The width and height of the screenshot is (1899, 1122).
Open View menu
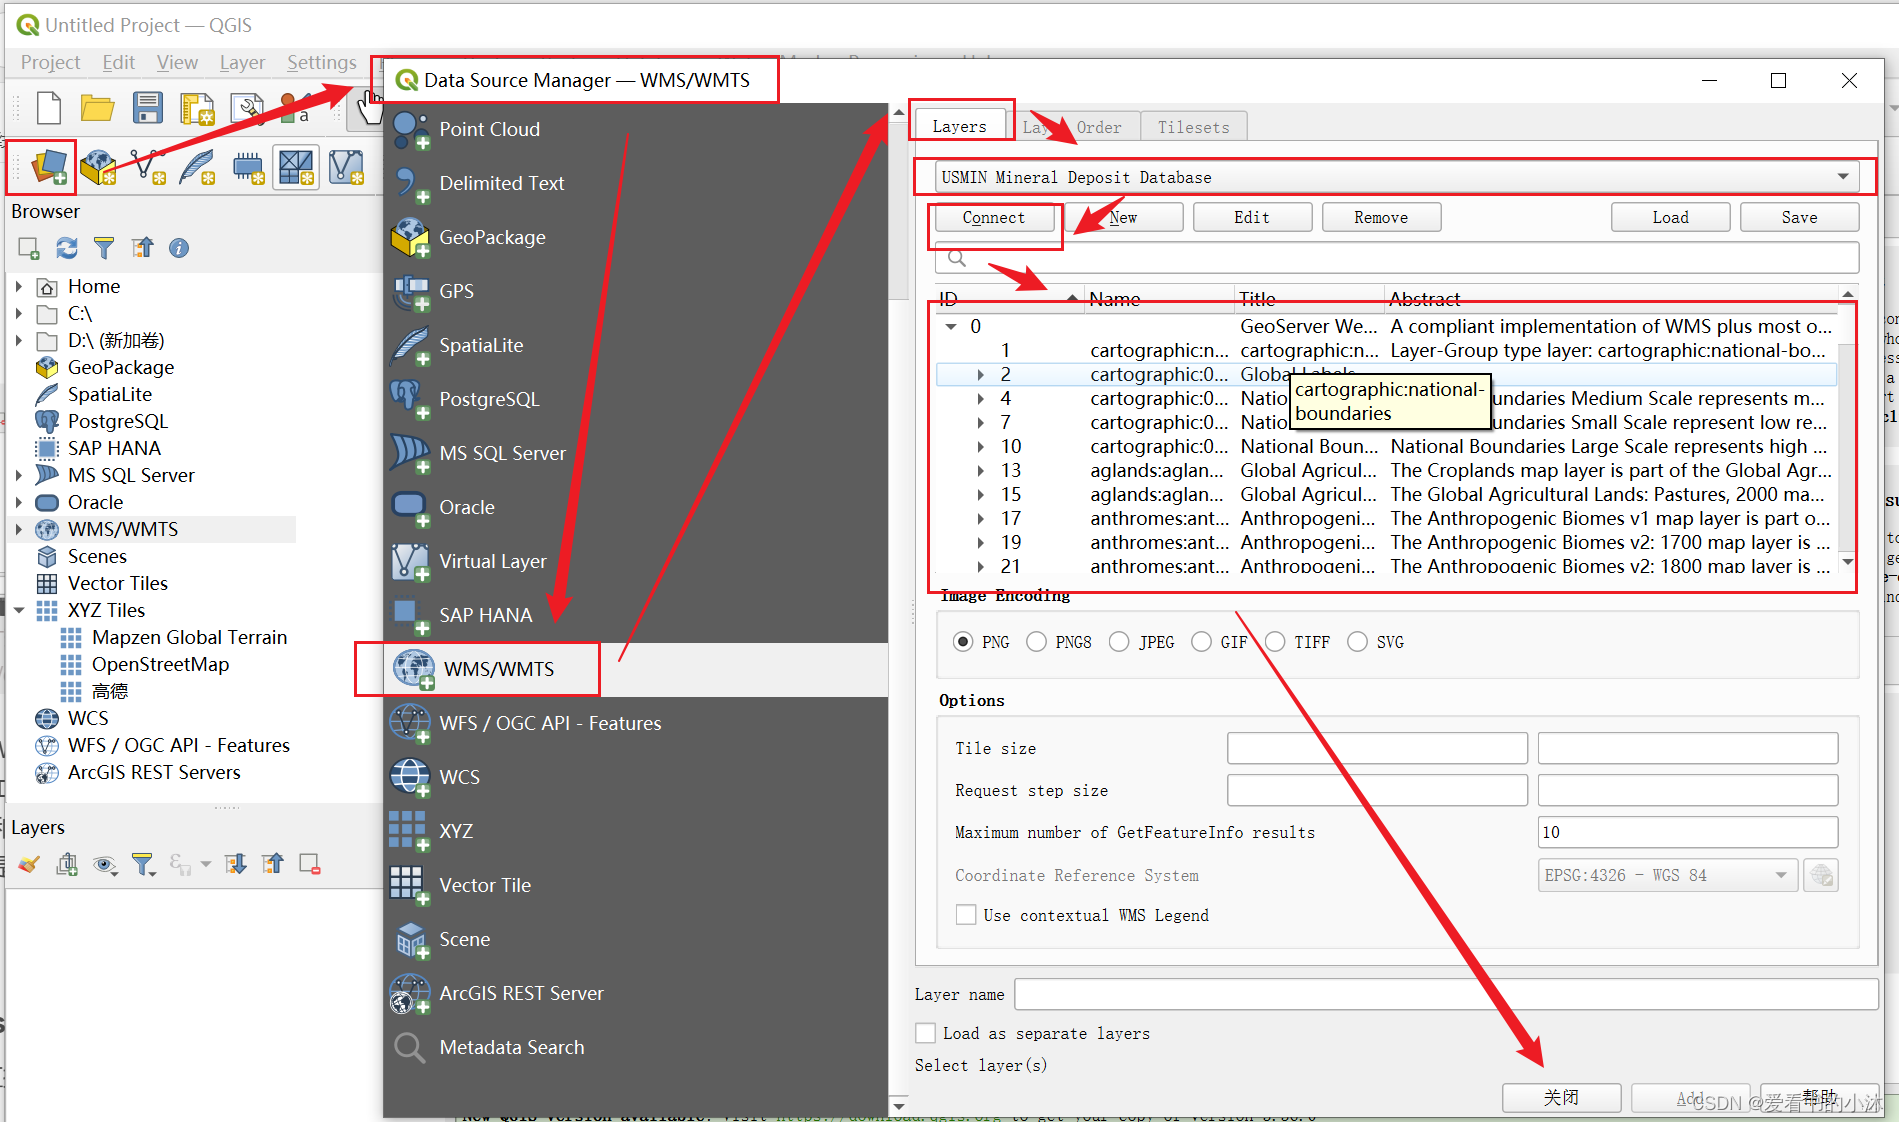click(x=177, y=62)
